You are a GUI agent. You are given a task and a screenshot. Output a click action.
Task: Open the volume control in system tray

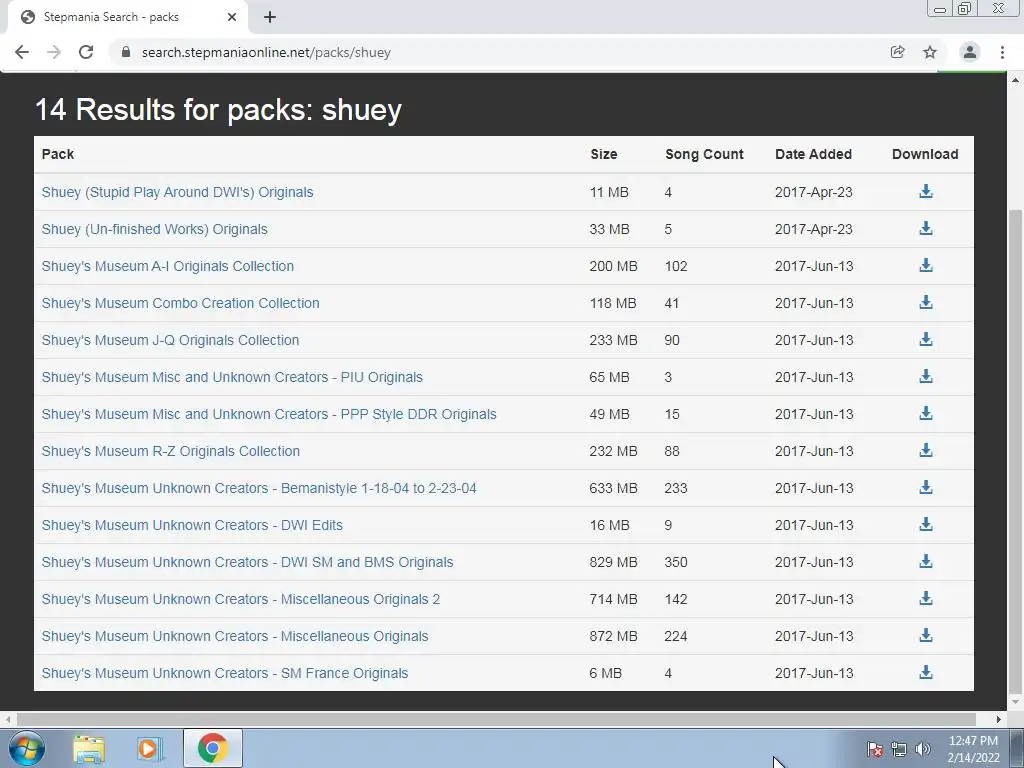[923, 749]
